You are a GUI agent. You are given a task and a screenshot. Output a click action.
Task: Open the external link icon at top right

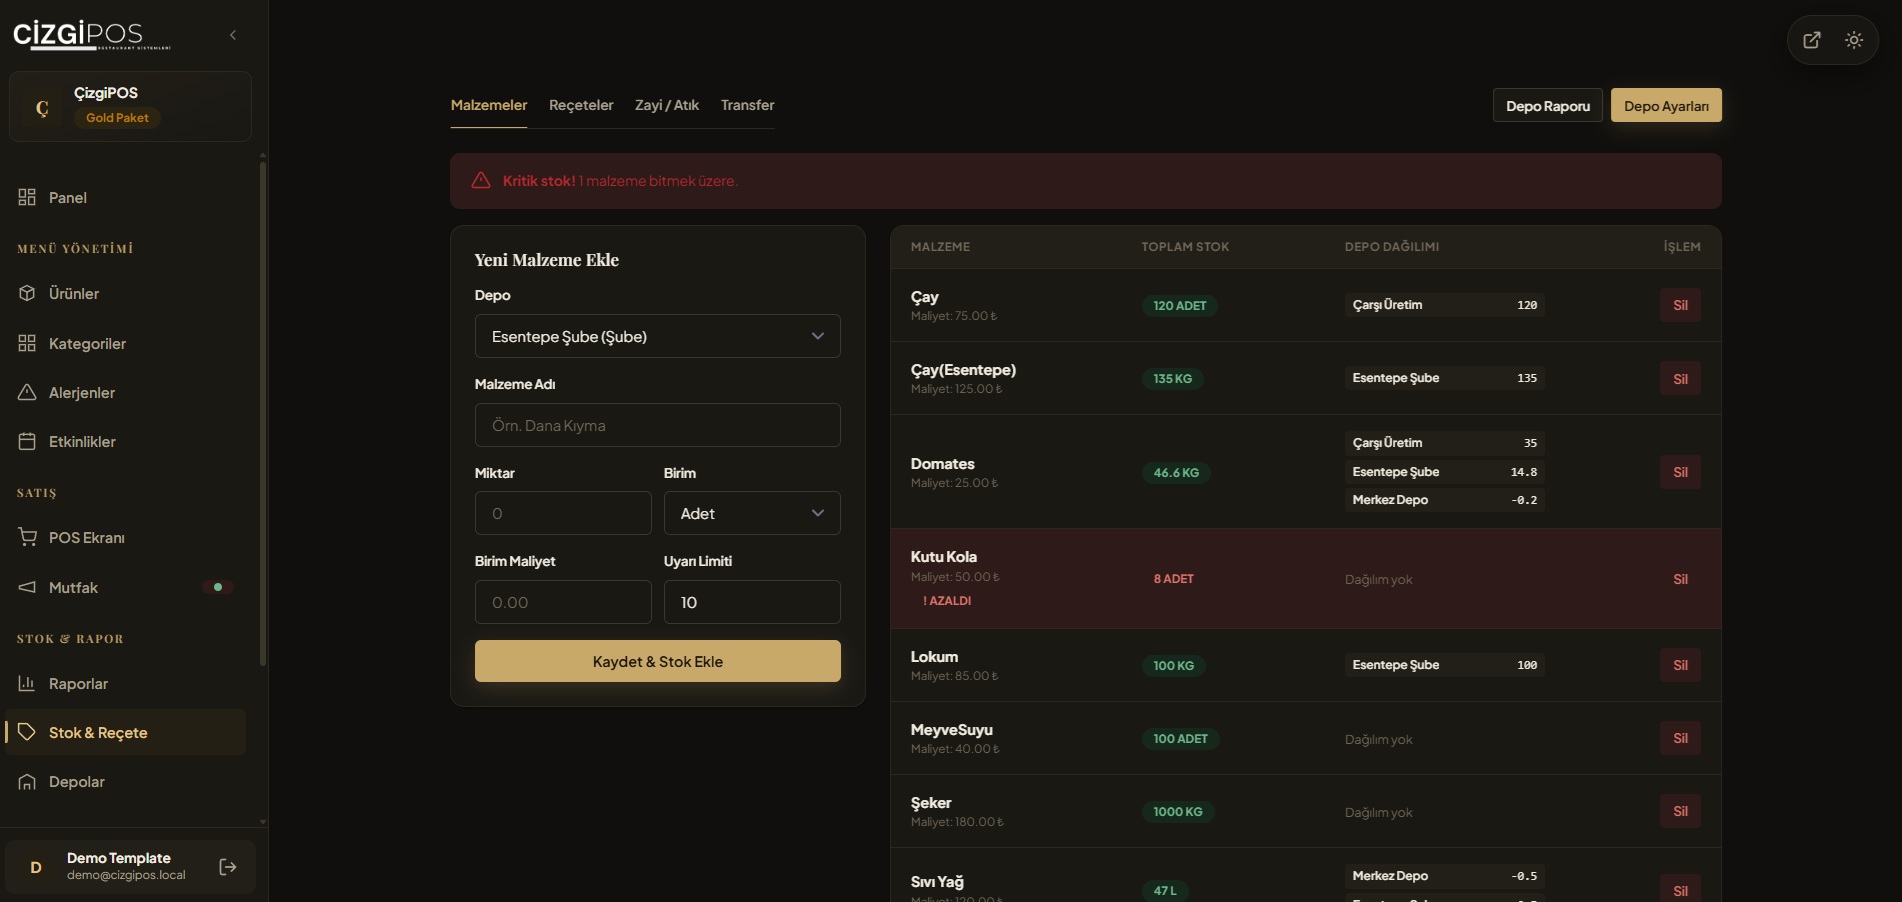(x=1812, y=40)
